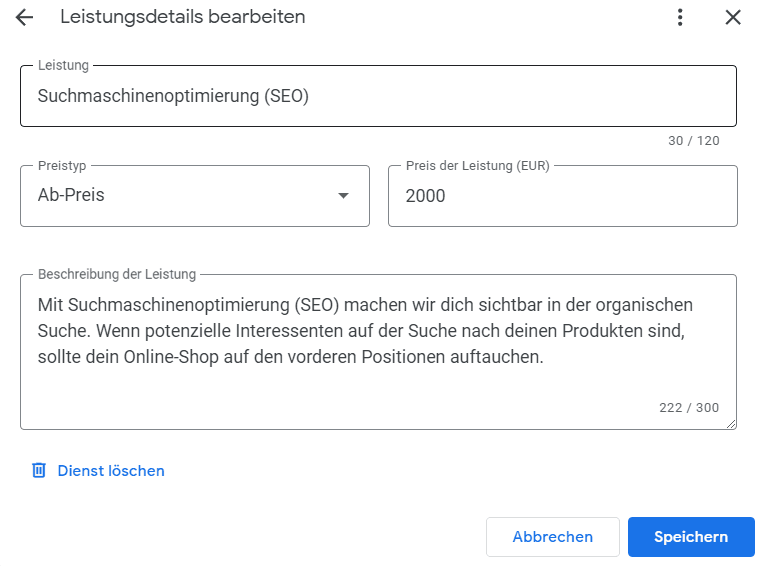
Task: Click the "222 / 300" character counter
Action: pyautogui.click(x=689, y=408)
